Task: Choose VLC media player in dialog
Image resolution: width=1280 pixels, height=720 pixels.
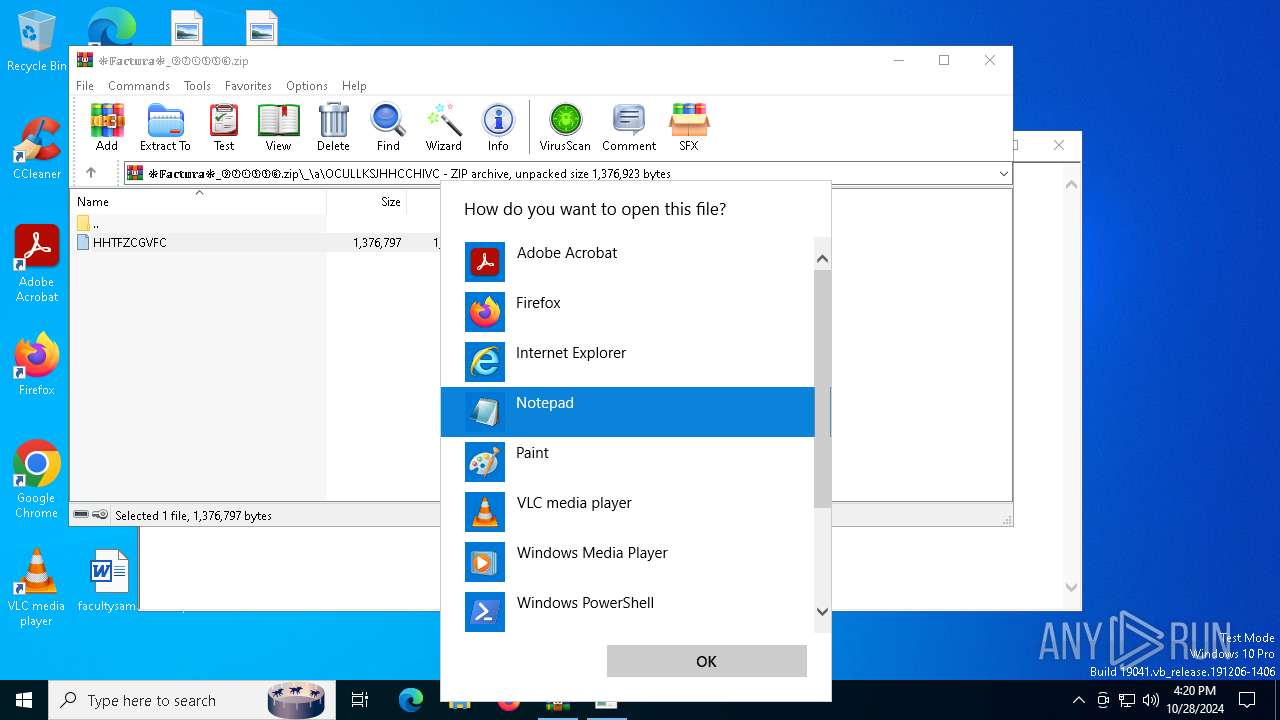Action: click(628, 512)
